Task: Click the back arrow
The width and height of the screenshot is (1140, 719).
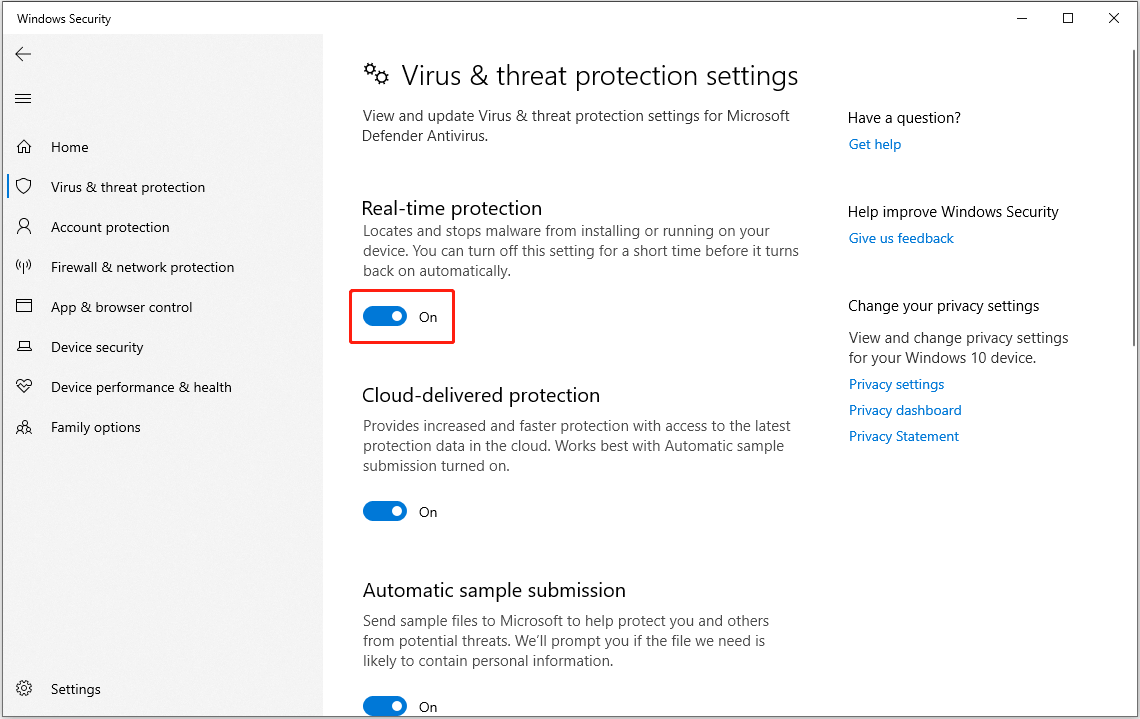Action: pos(23,54)
